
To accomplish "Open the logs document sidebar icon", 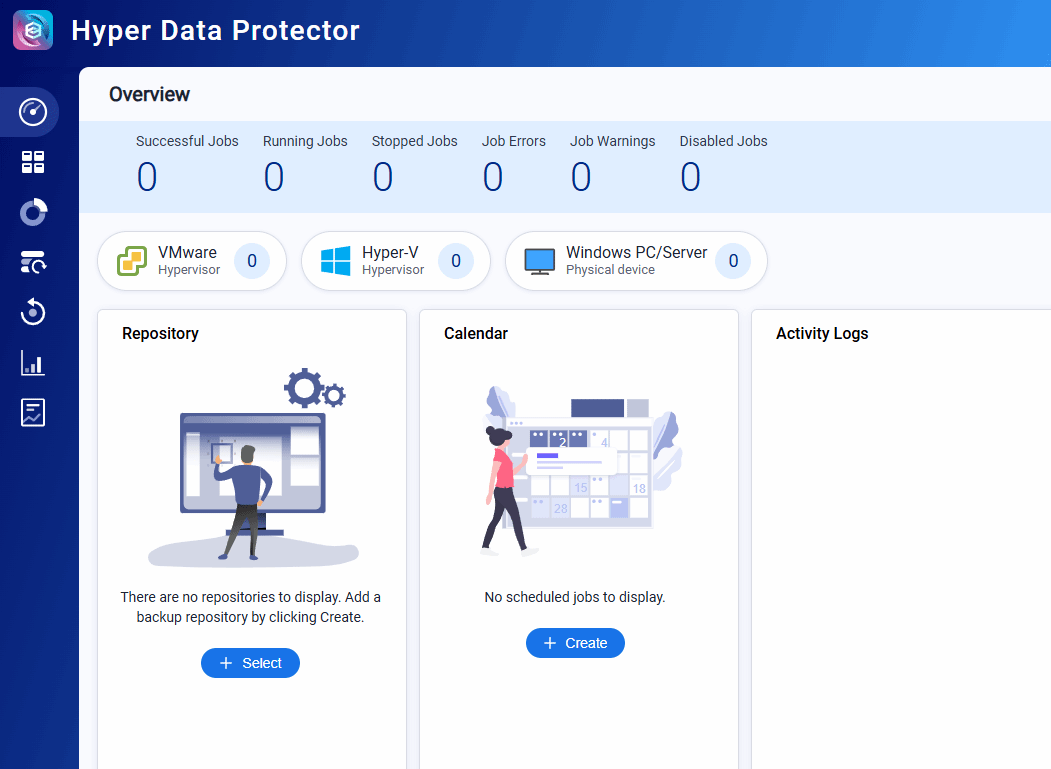I will coord(33,412).
